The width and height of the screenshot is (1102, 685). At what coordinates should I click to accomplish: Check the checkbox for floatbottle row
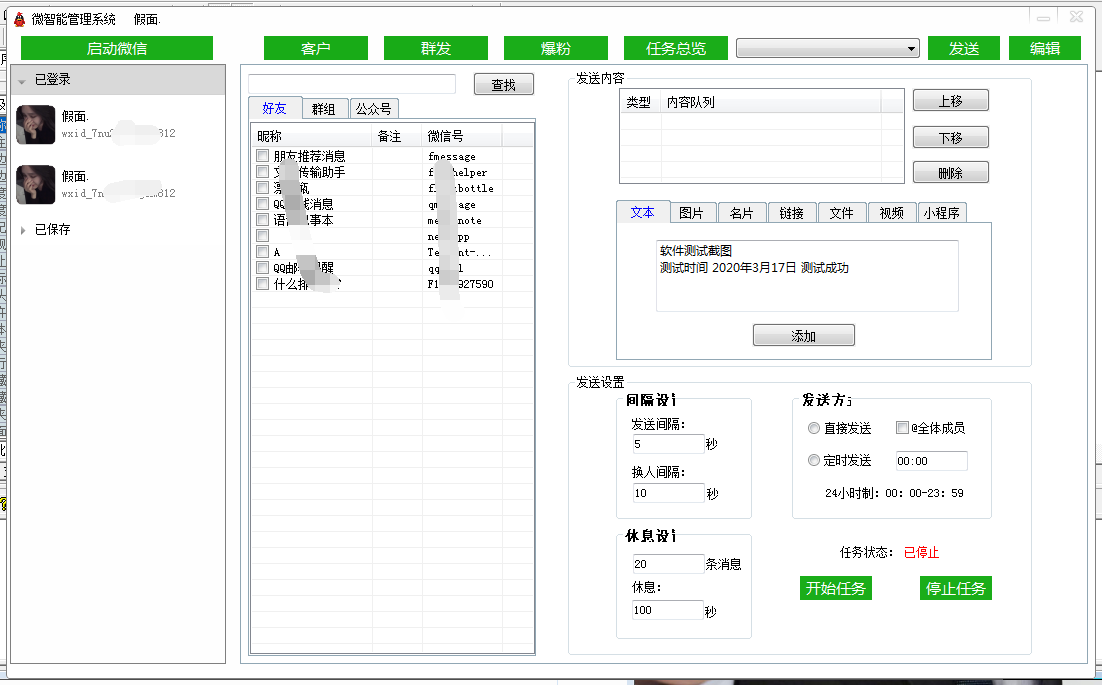coord(262,188)
